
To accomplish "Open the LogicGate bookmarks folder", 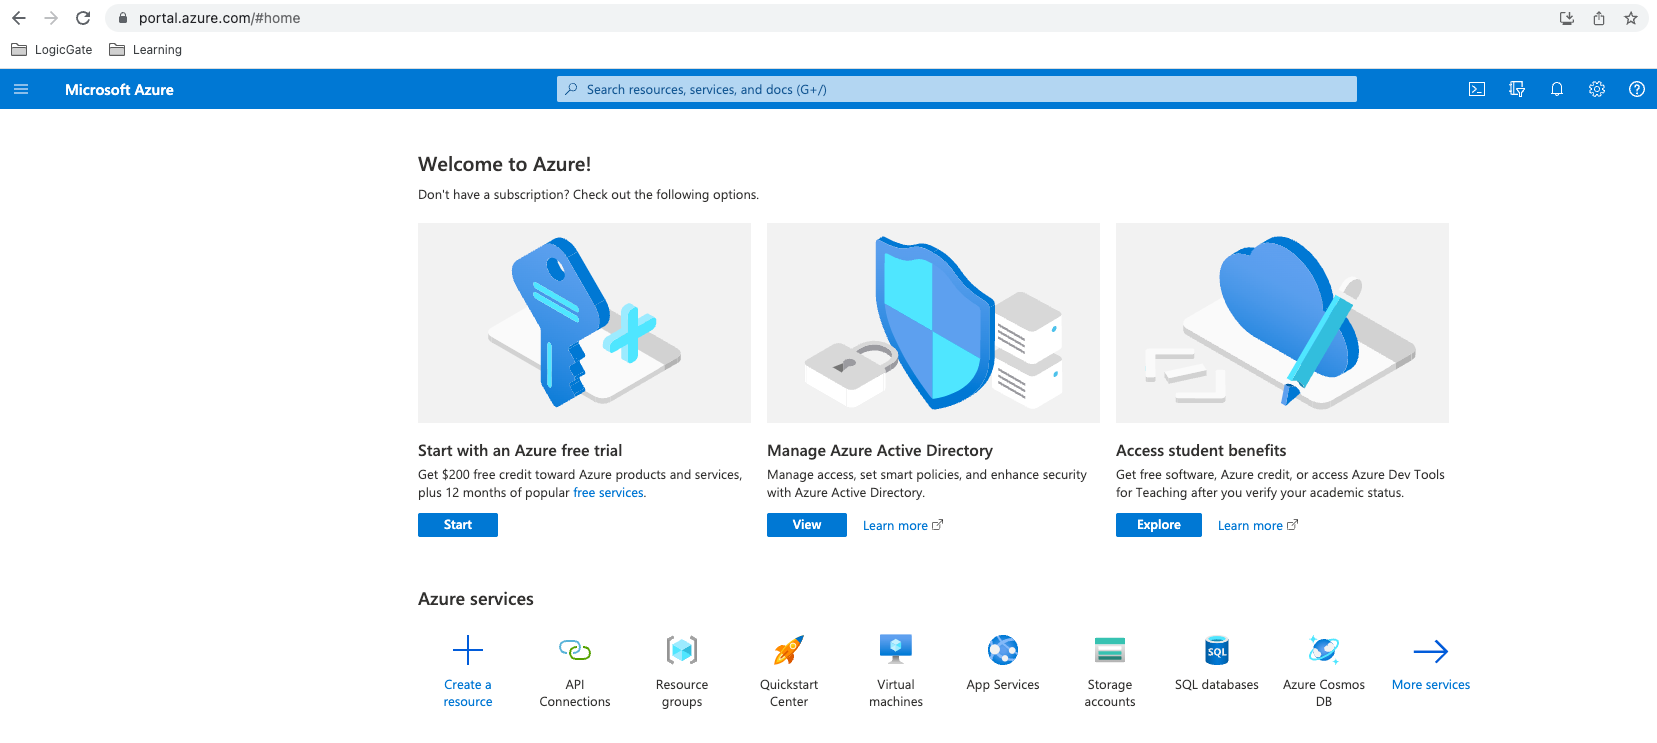I will [51, 49].
